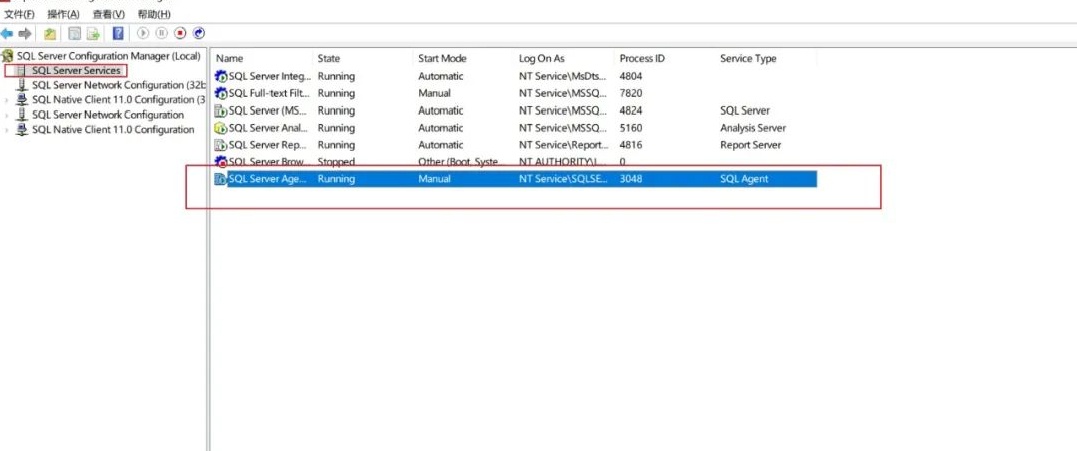This screenshot has height=451, width=1077.
Task: Click the Pause Service toolbar icon
Action: click(161, 33)
